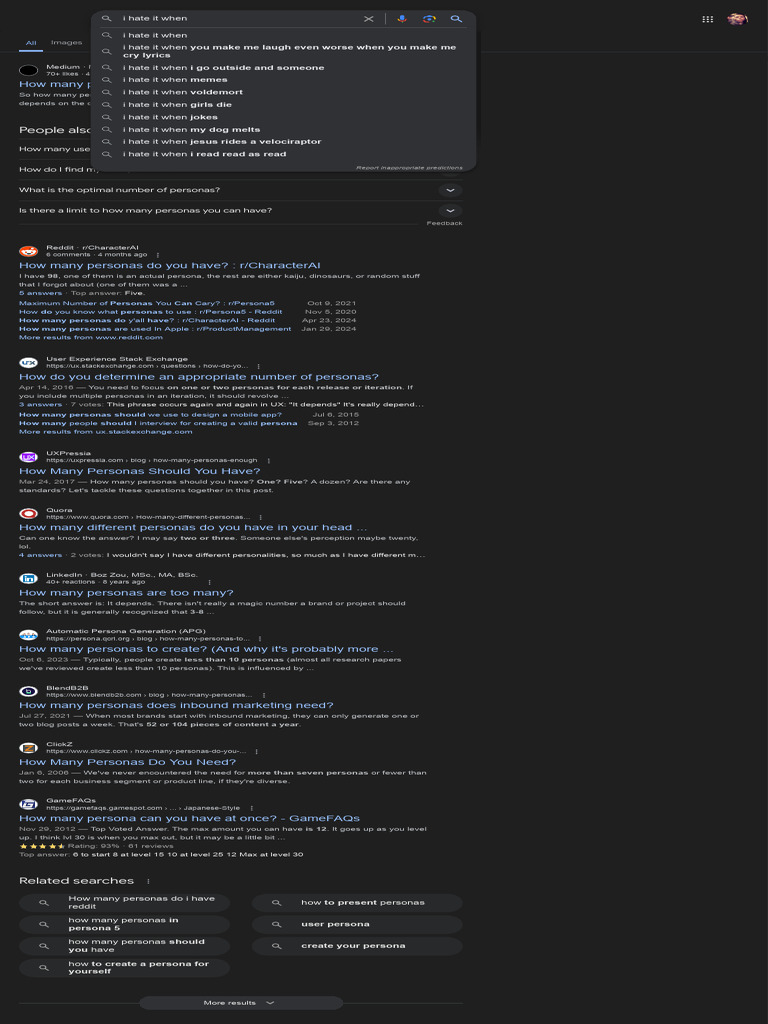Click the UXPressia site favicon

(x=29, y=457)
